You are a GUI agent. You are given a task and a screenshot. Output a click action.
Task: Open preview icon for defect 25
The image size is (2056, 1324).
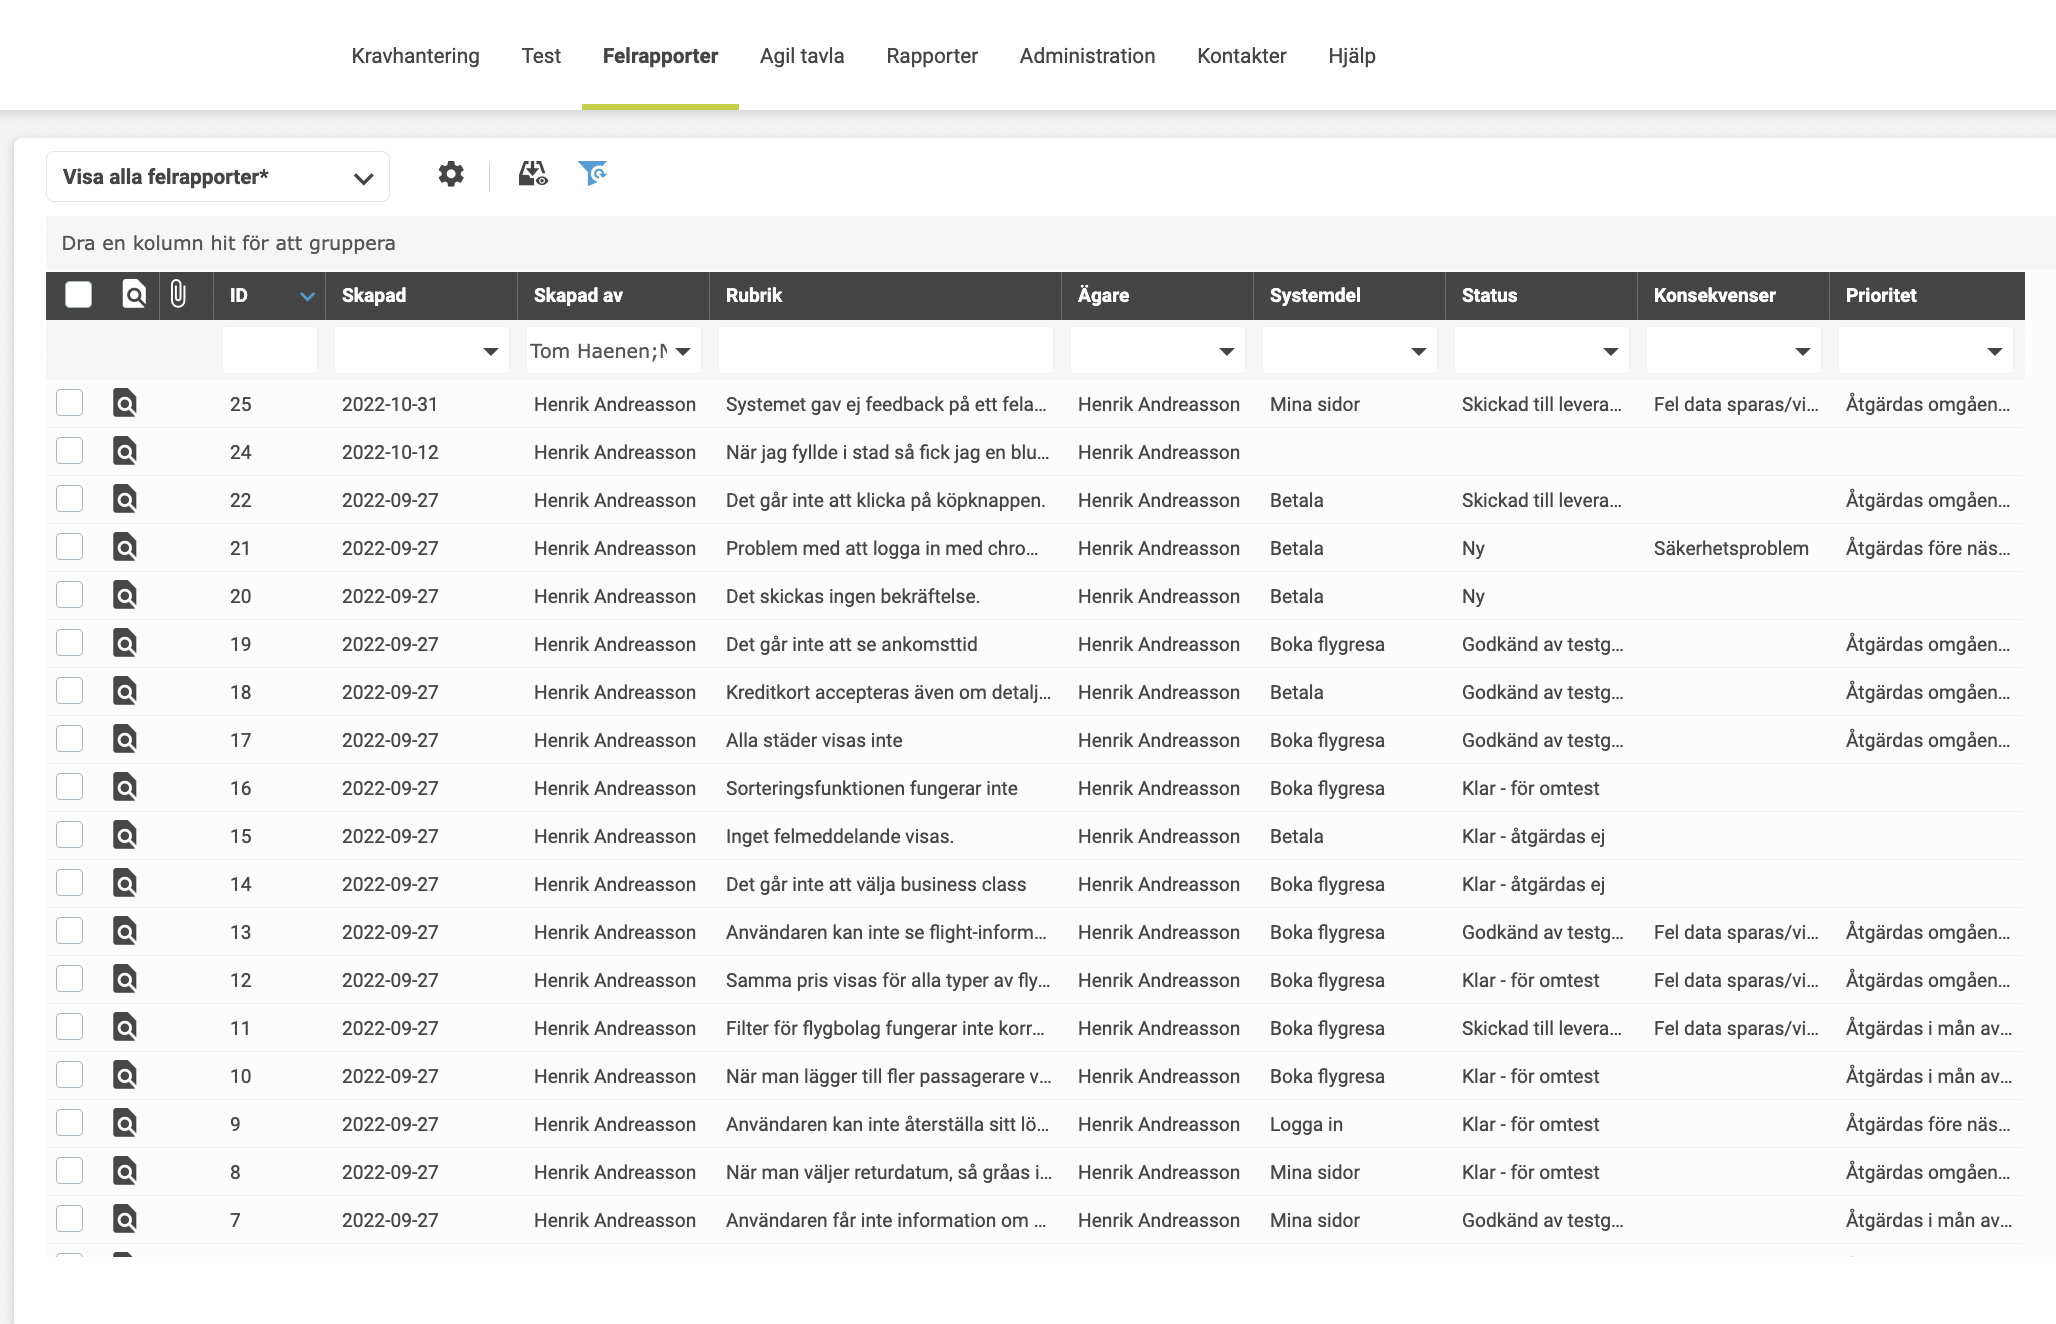tap(125, 404)
